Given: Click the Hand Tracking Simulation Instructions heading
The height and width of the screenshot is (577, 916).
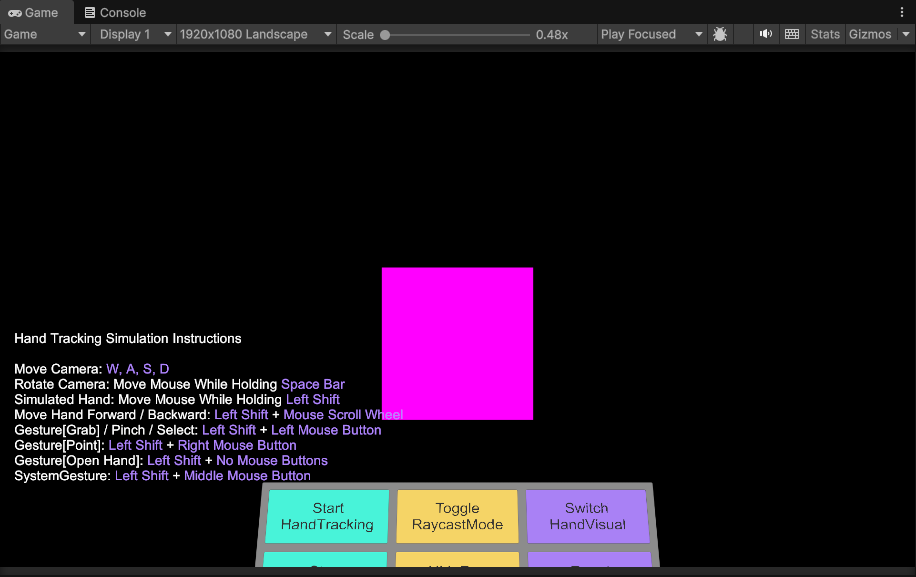Looking at the screenshot, I should 128,339.
